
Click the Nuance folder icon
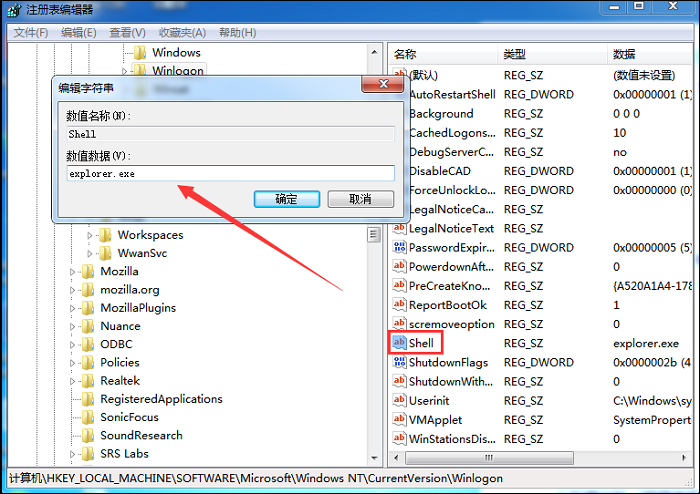click(88, 326)
